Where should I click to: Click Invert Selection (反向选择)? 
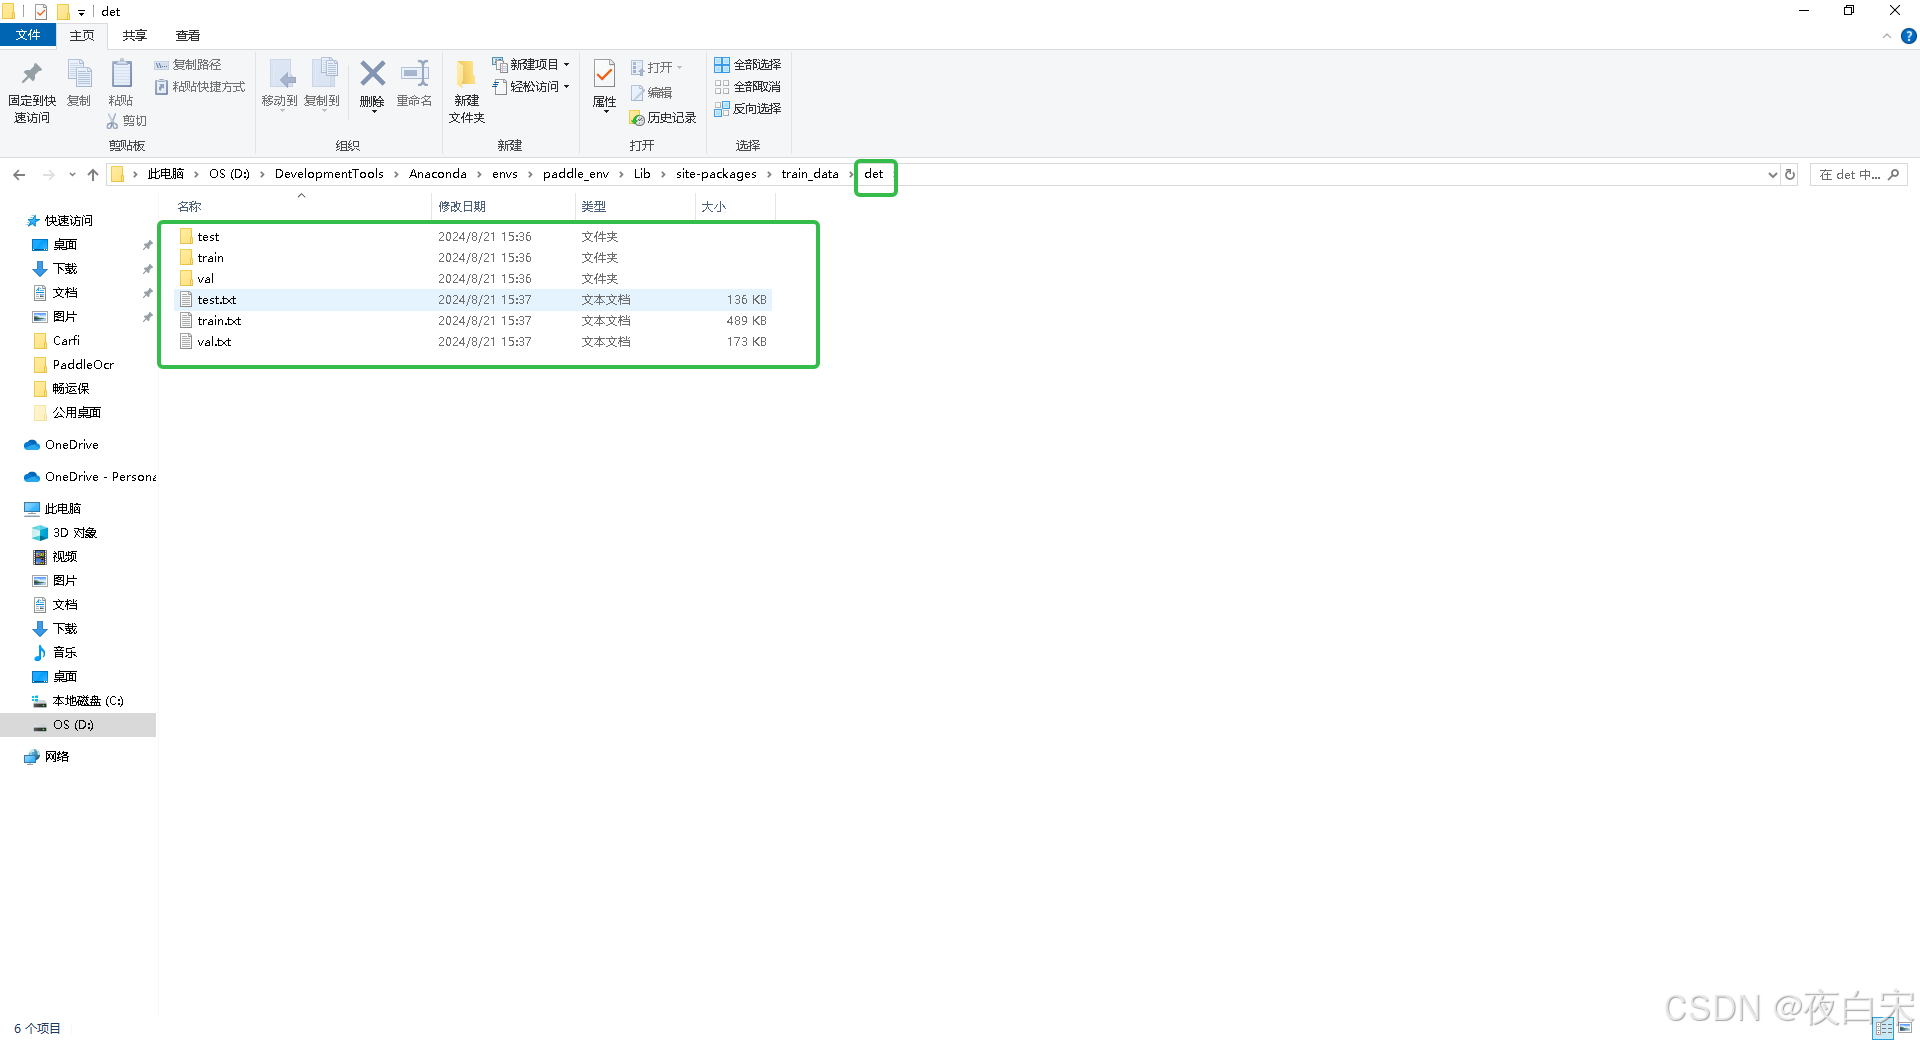748,109
